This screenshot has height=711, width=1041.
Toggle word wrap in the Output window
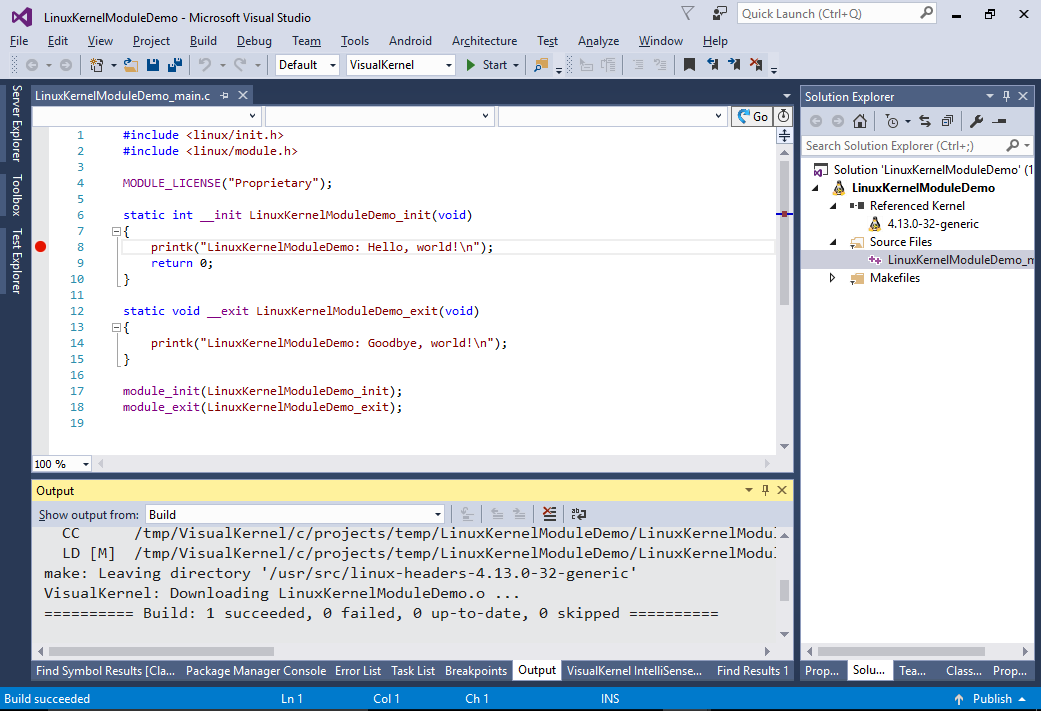click(x=579, y=514)
